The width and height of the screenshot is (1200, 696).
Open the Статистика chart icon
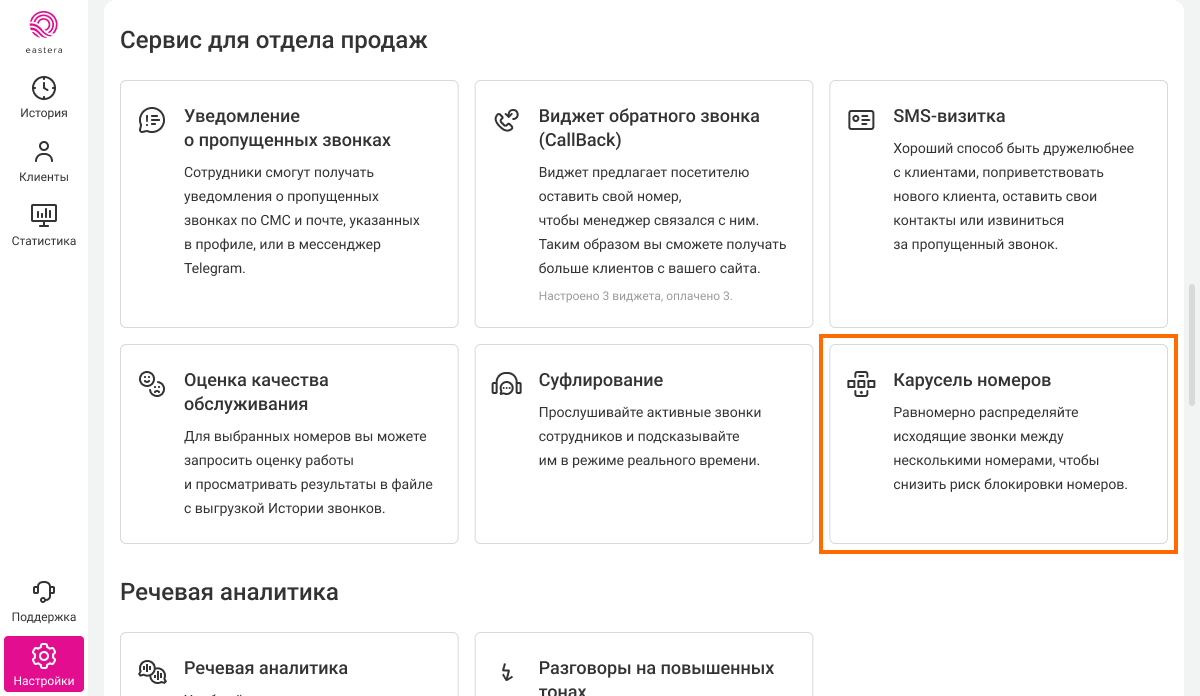pos(44,215)
